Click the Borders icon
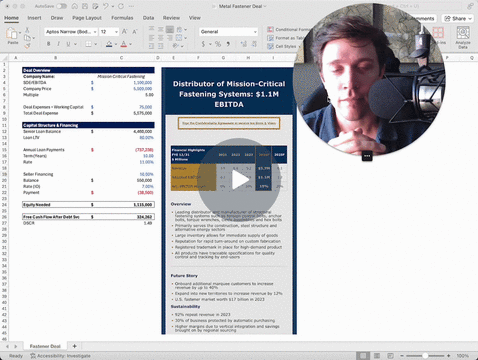The width and height of the screenshot is (478, 360). click(x=88, y=44)
